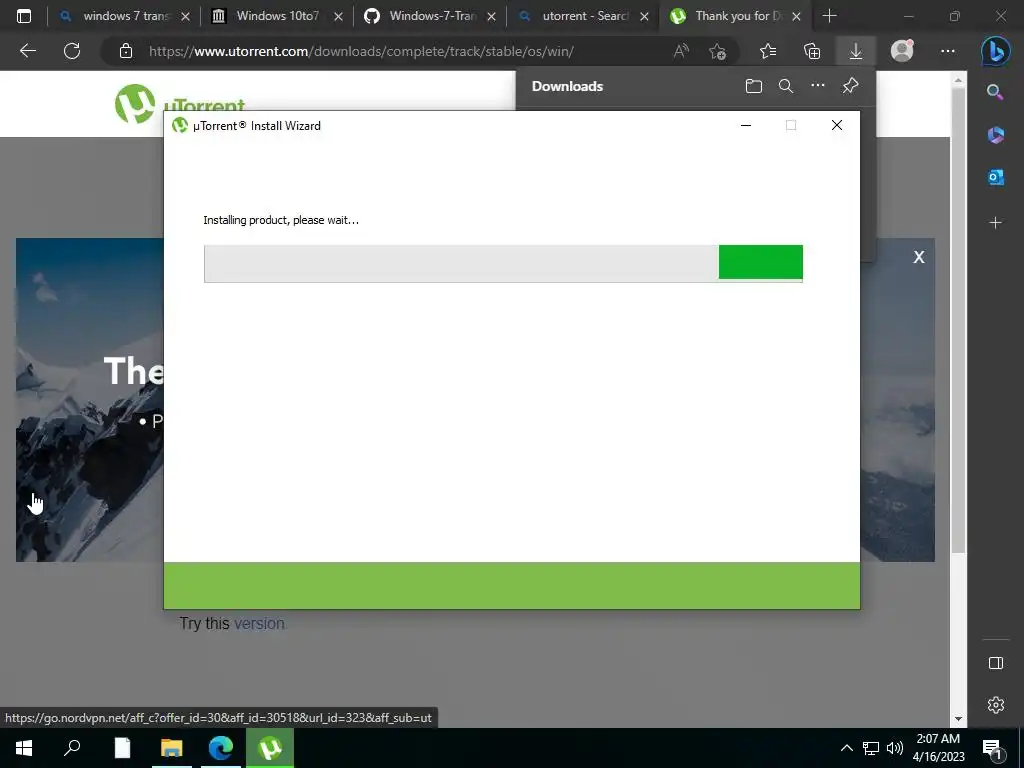Close the 'utorrent - Search' tab
Image resolution: width=1024 pixels, height=768 pixels.
pos(644,16)
